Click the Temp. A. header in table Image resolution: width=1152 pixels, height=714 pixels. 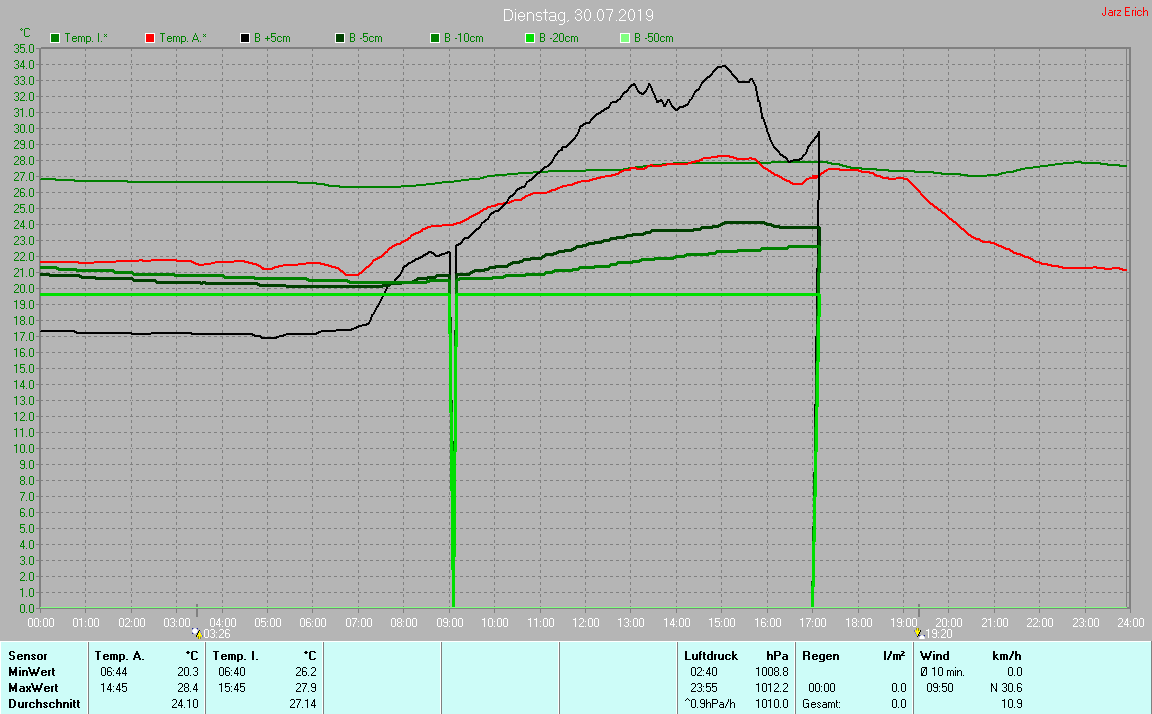tap(119, 656)
